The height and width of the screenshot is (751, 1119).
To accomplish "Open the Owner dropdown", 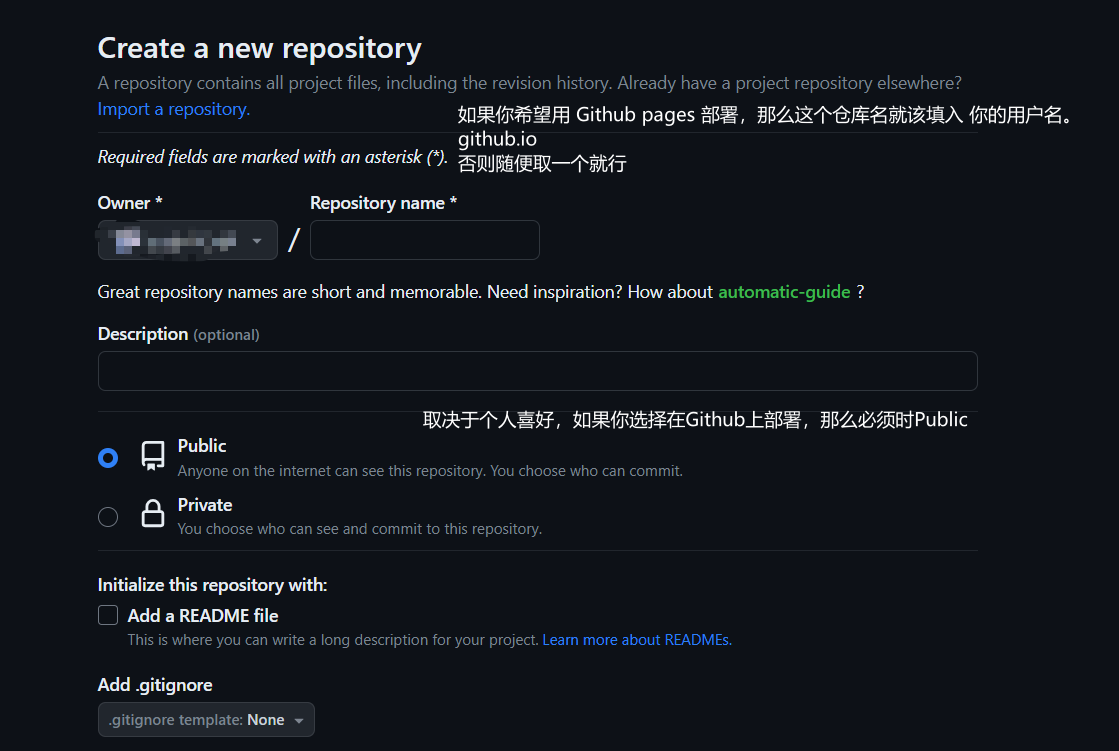I will pos(188,241).
